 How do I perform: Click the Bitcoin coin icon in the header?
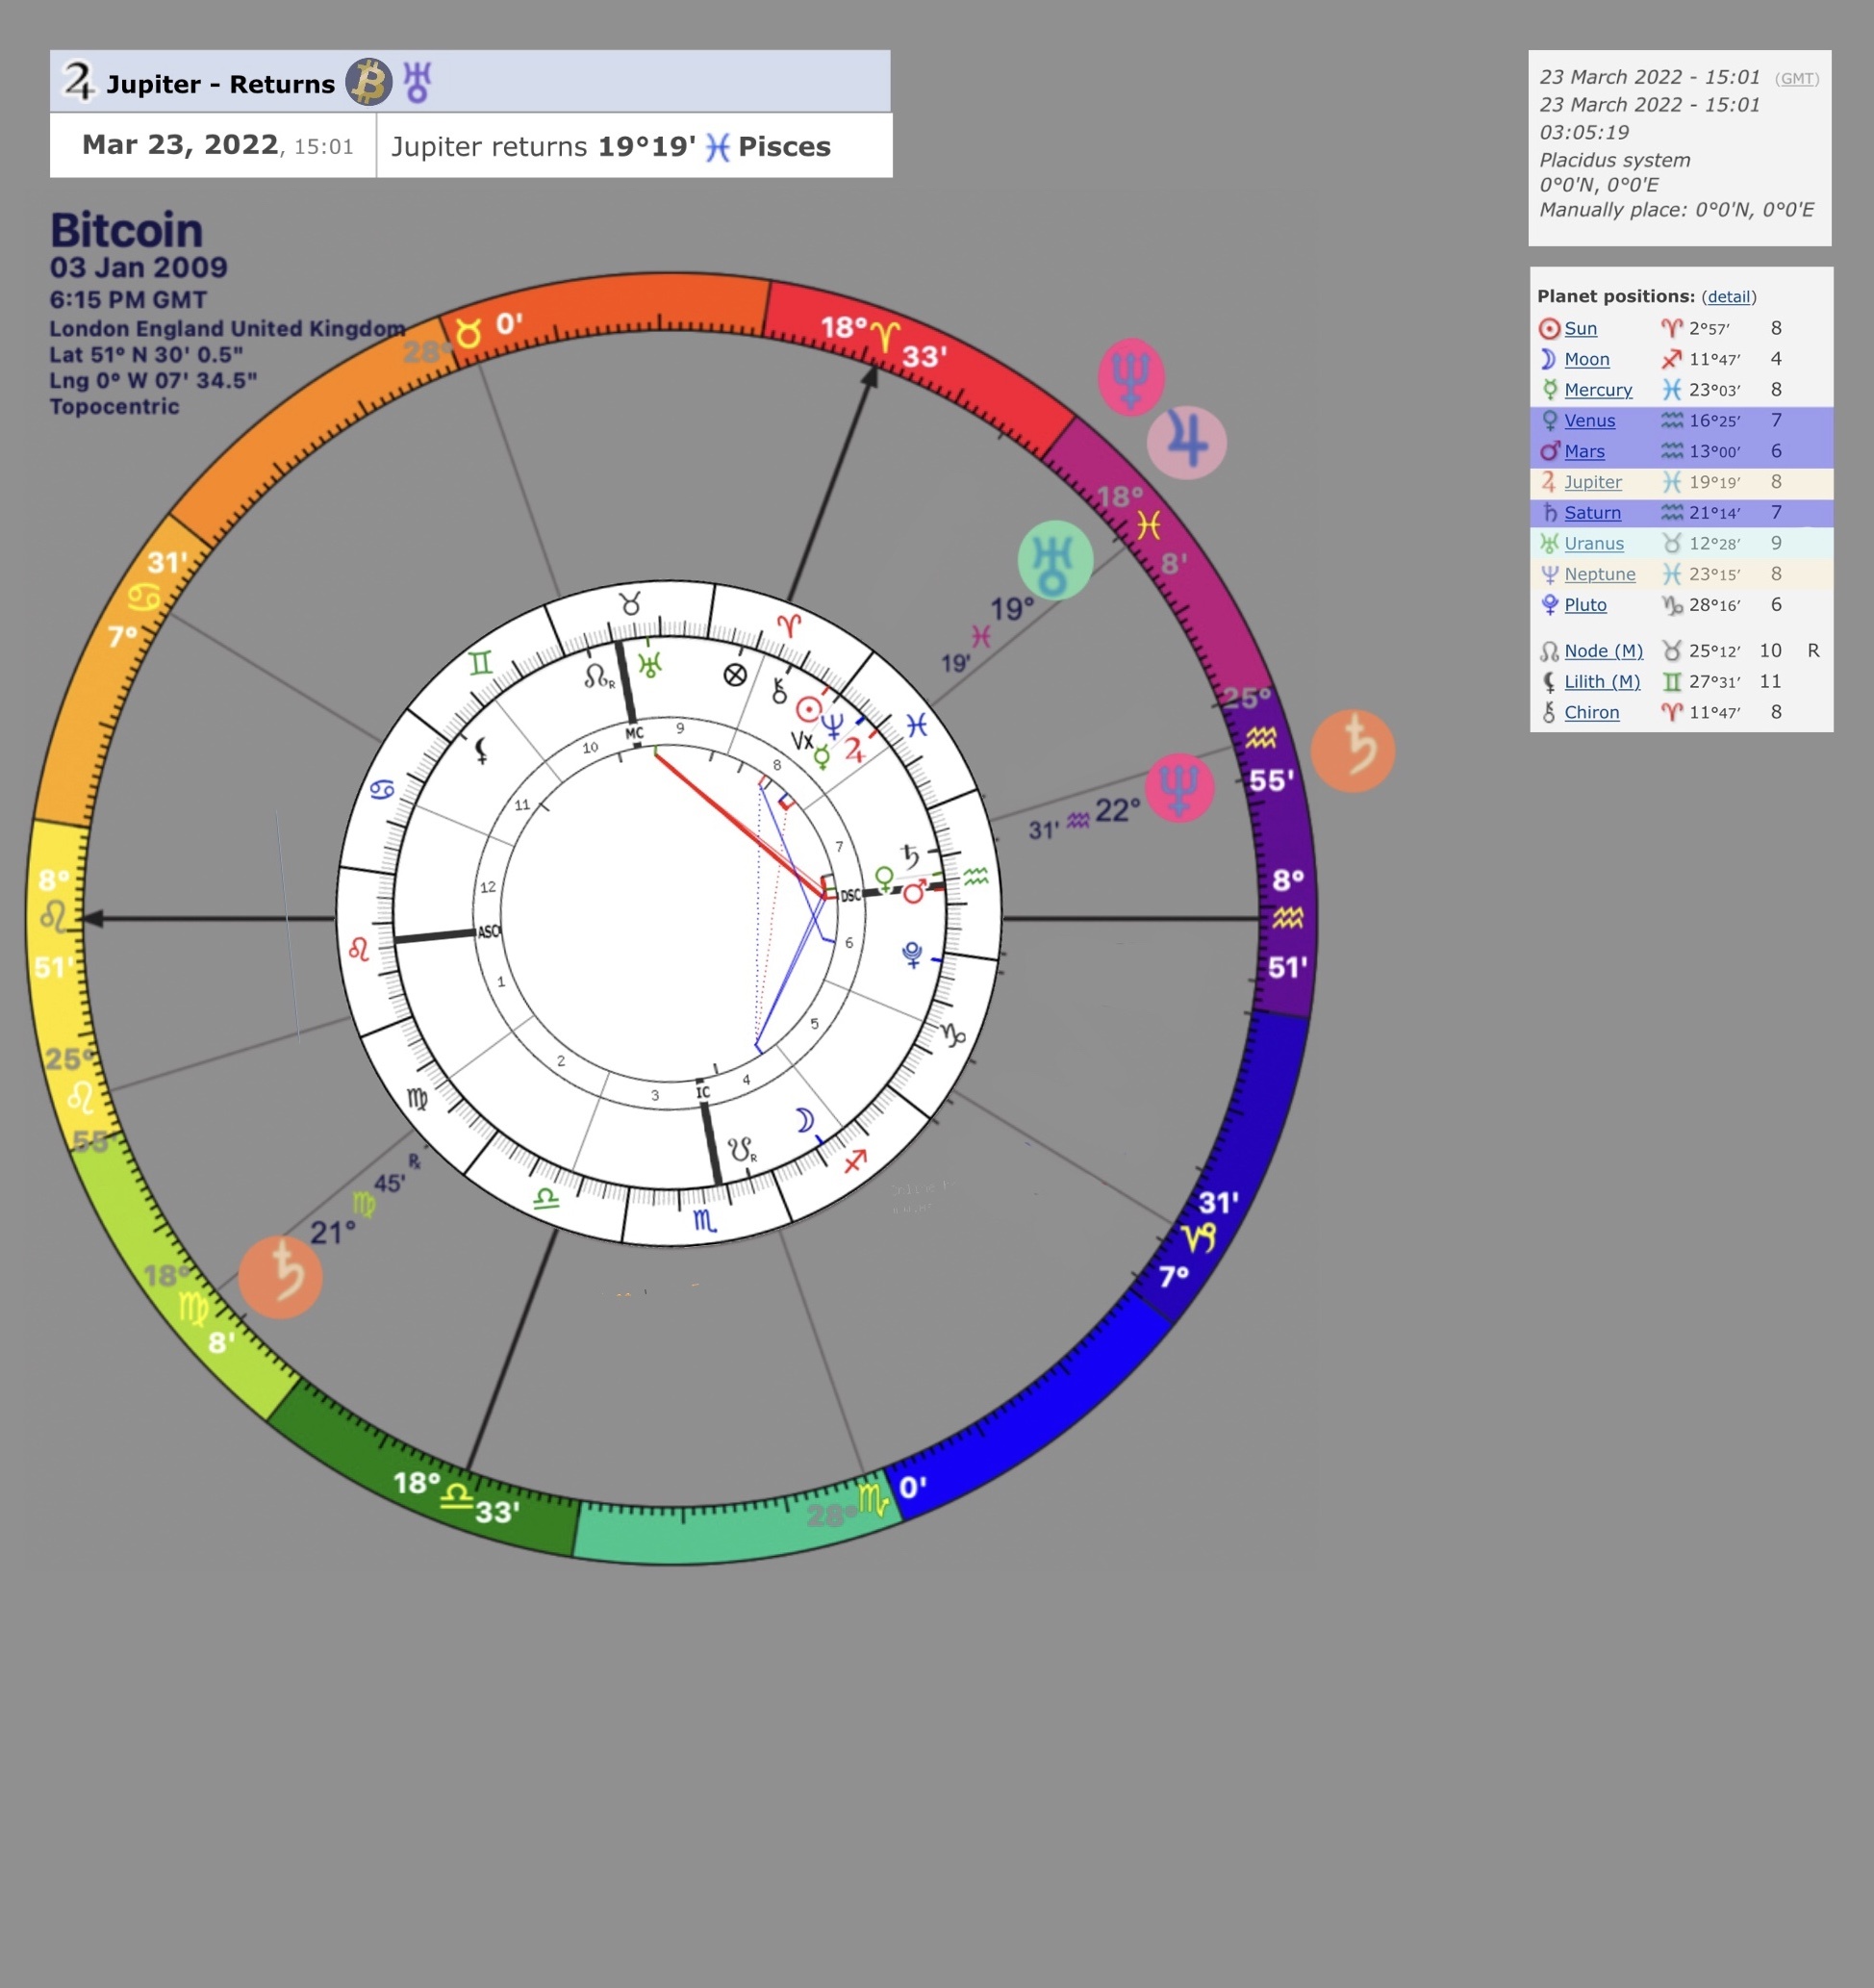point(369,82)
